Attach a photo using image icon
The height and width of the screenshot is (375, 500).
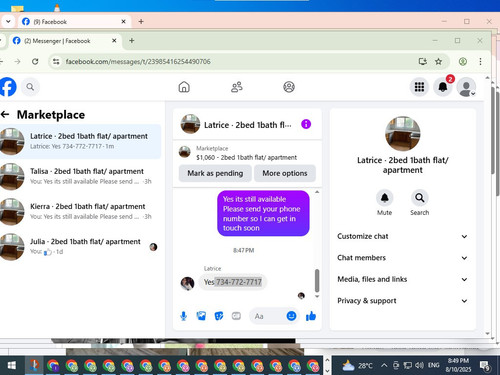click(201, 316)
